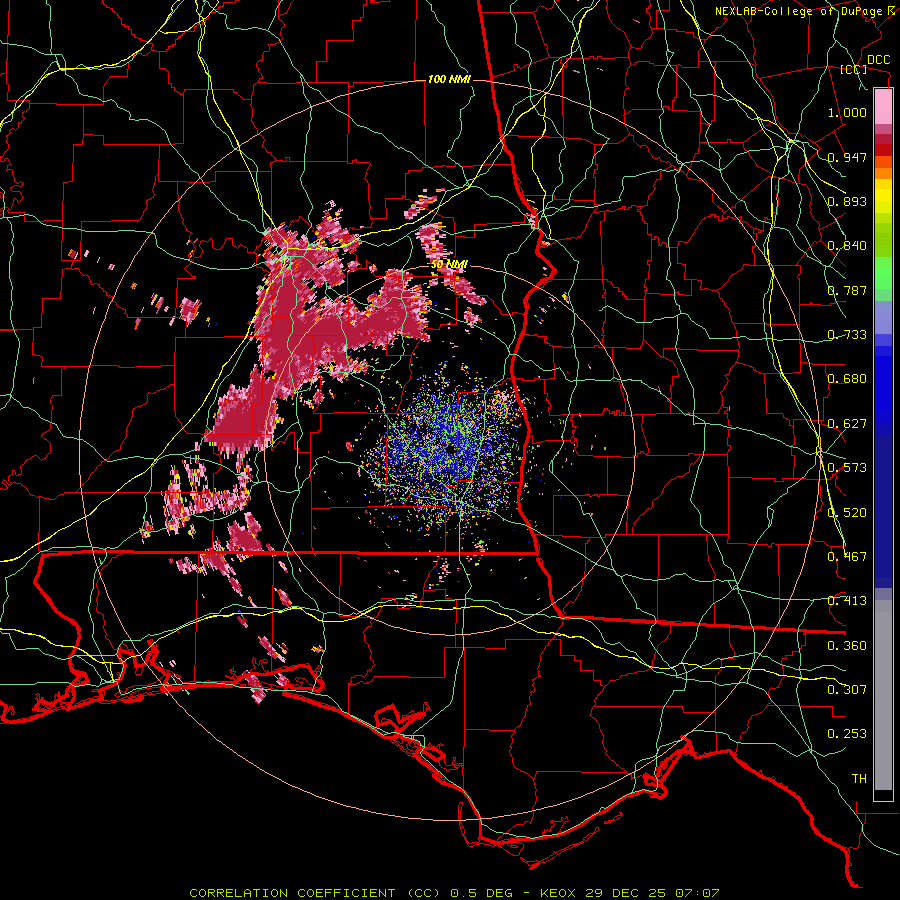The width and height of the screenshot is (900, 900).
Task: Pick the gray lower section of color bar
Action: (x=883, y=695)
